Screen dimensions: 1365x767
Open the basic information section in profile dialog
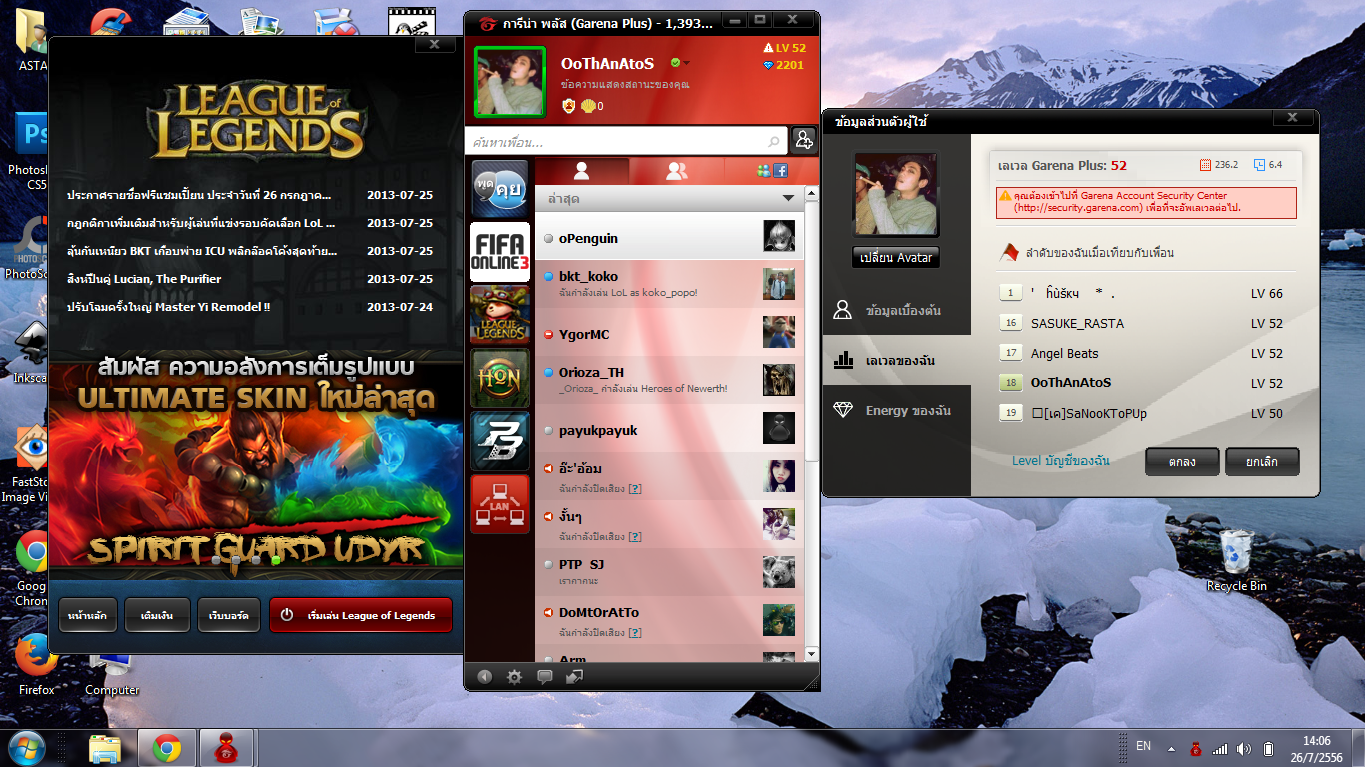[896, 310]
